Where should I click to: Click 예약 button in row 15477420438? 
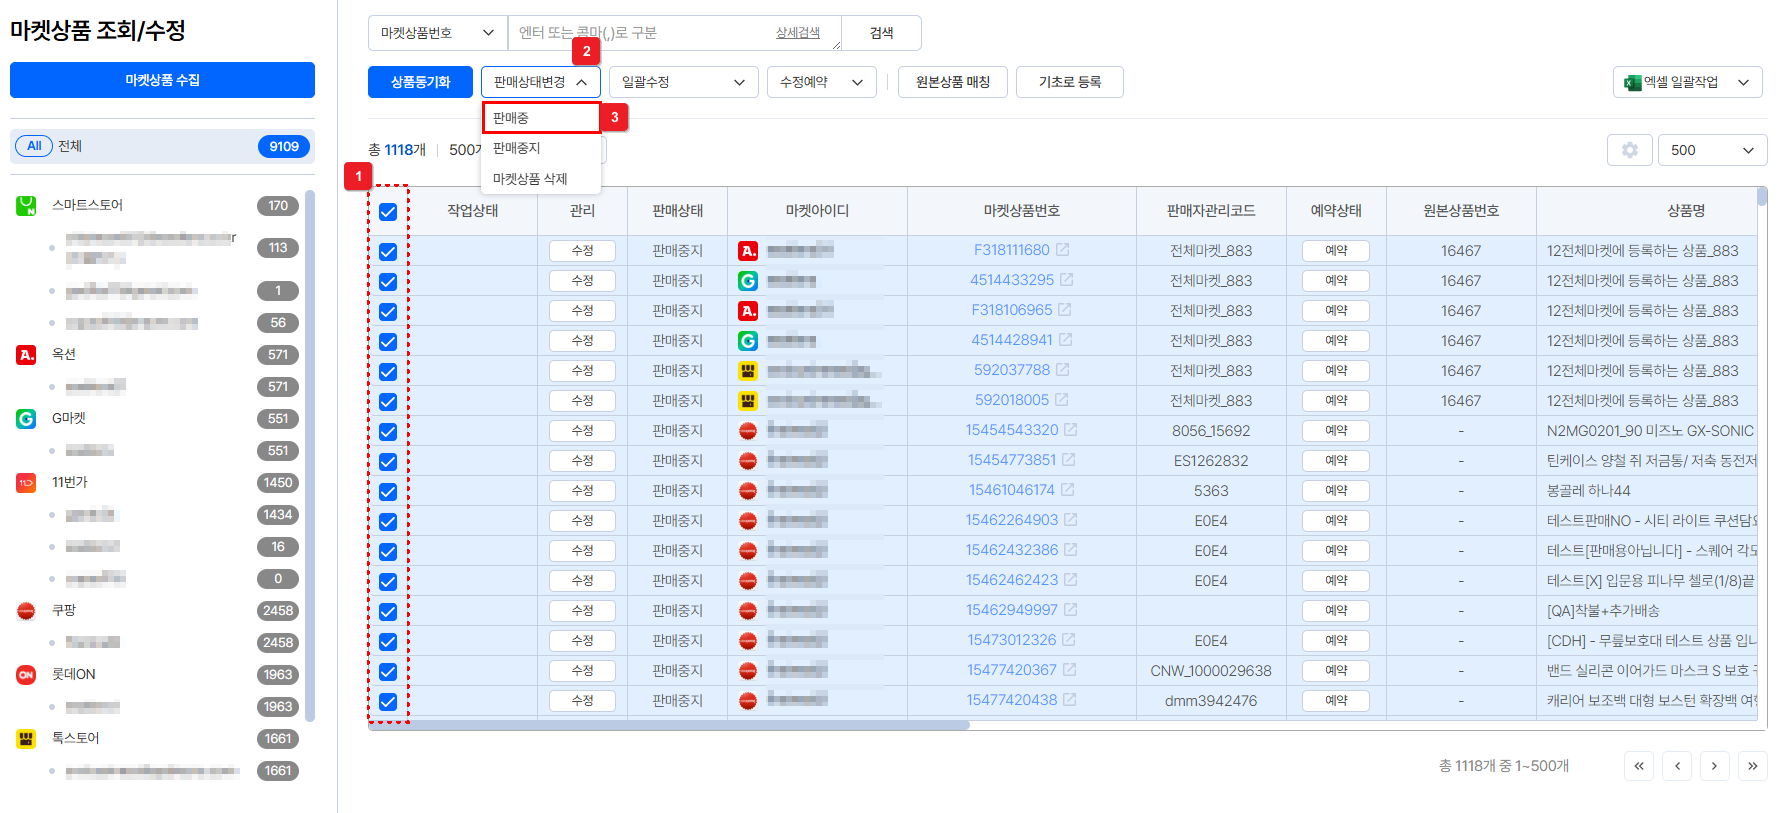coord(1336,701)
